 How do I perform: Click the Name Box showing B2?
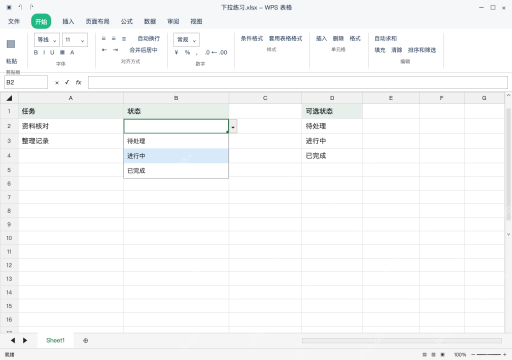(26, 82)
